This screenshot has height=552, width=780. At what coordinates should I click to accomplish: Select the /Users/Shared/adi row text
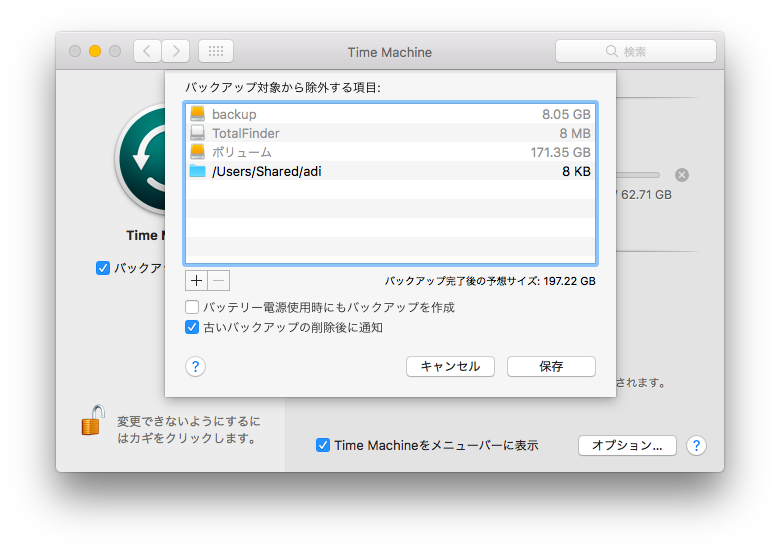[267, 172]
